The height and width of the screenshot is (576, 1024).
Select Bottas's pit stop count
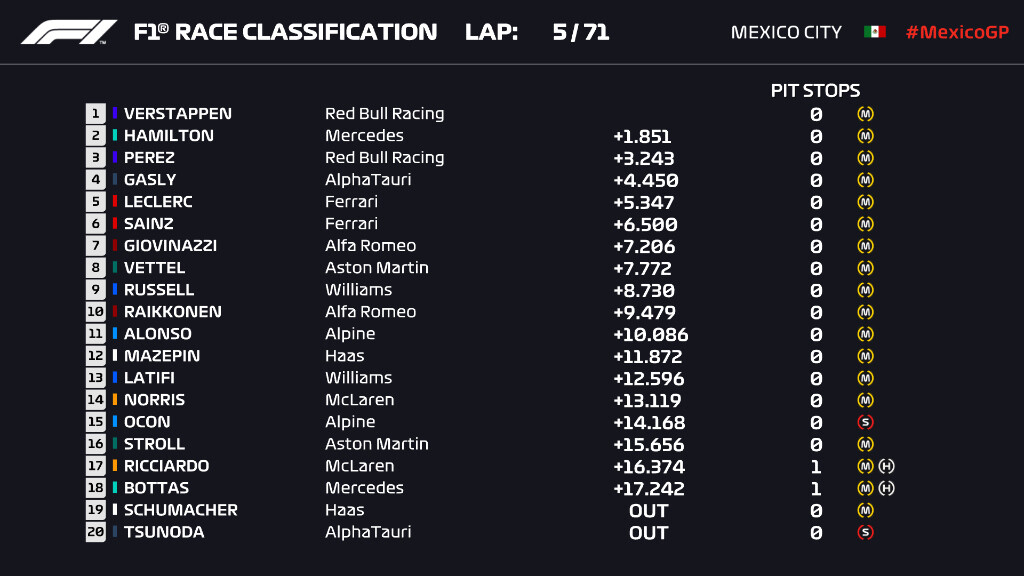(x=816, y=488)
